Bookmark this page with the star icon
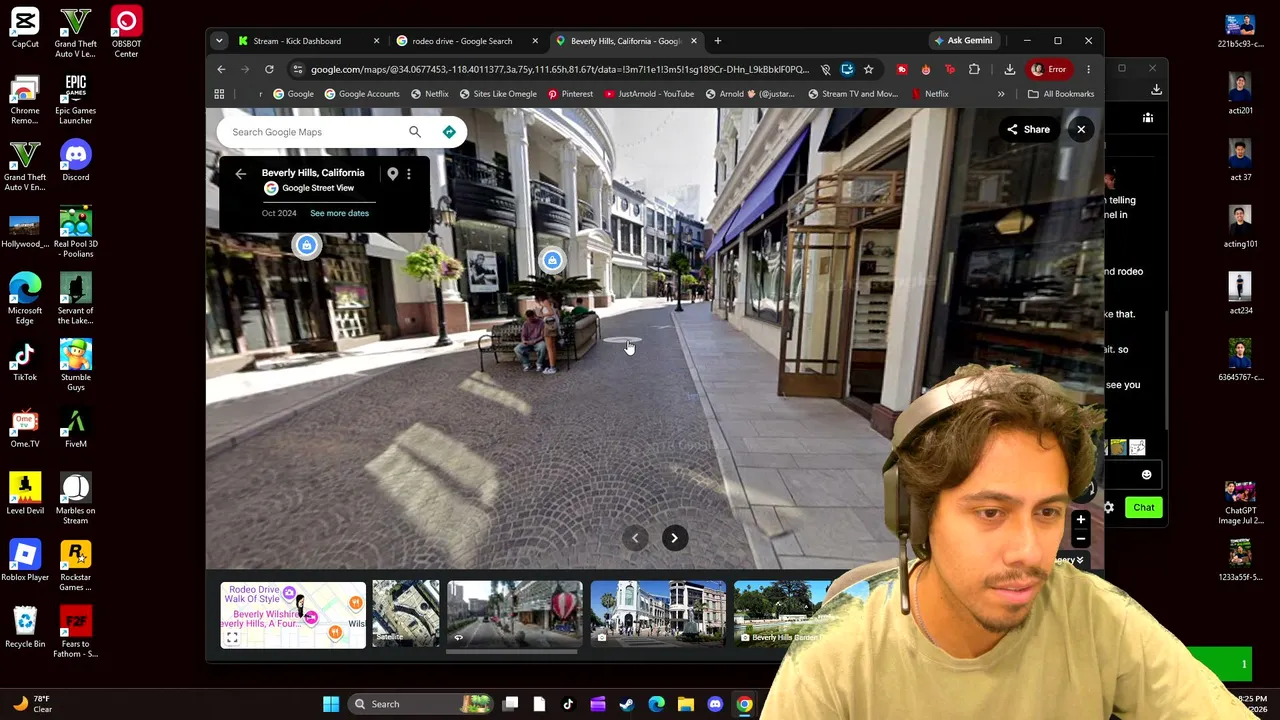 (x=868, y=69)
